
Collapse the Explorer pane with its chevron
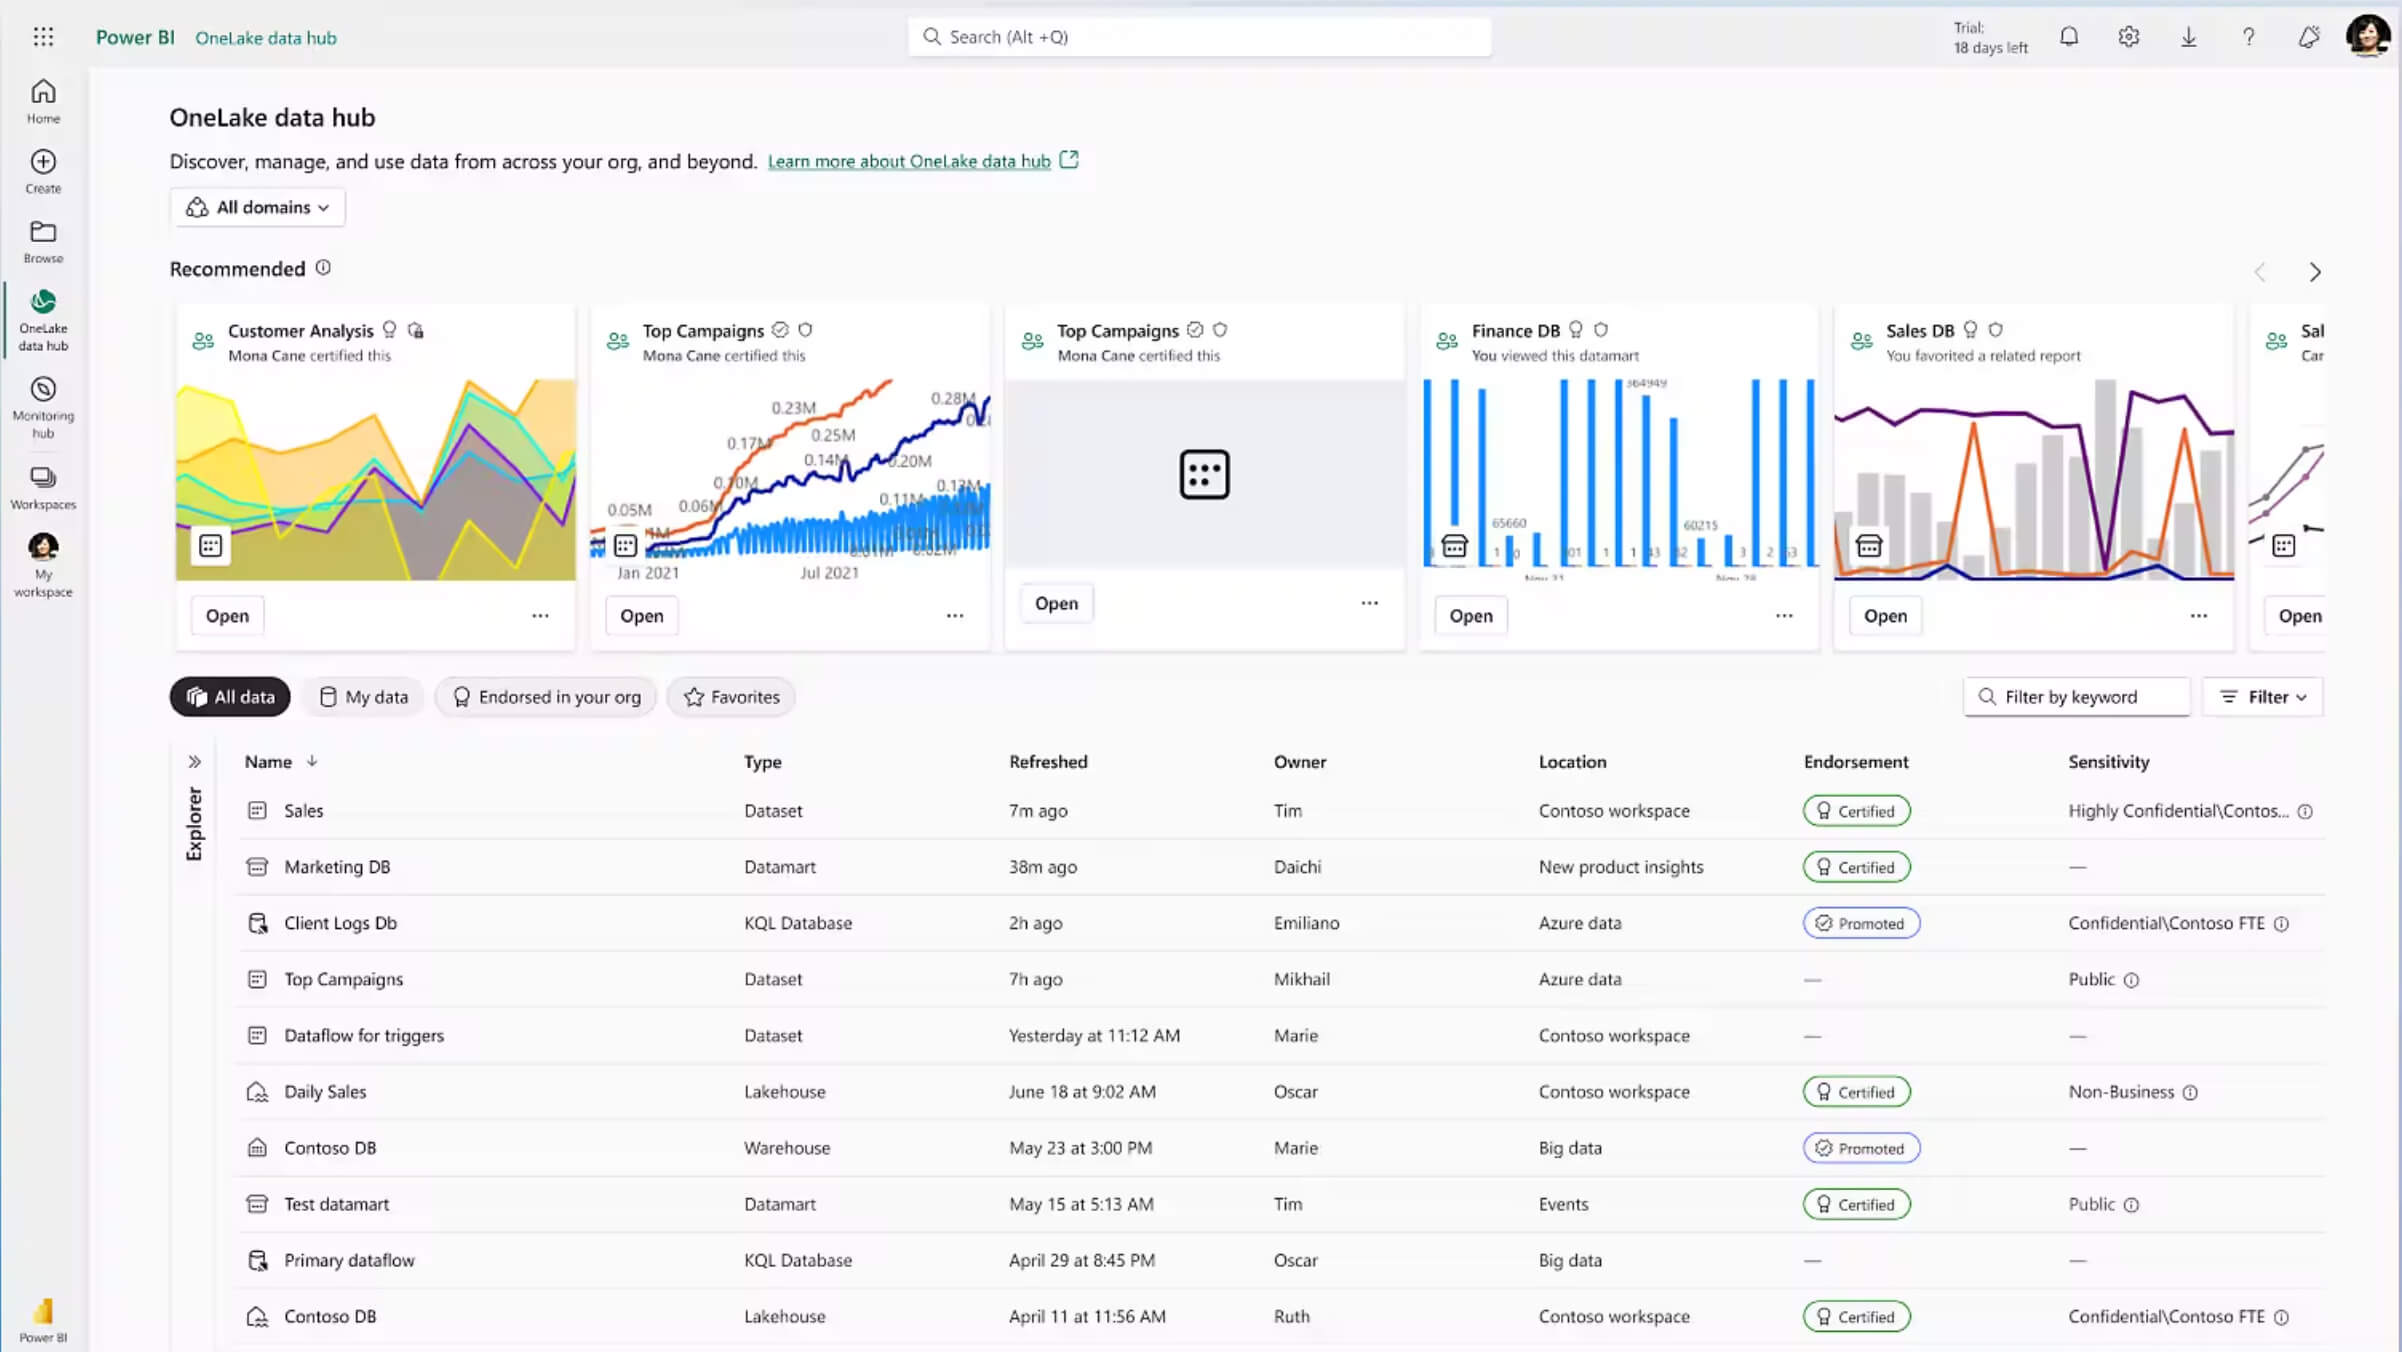[x=195, y=760]
